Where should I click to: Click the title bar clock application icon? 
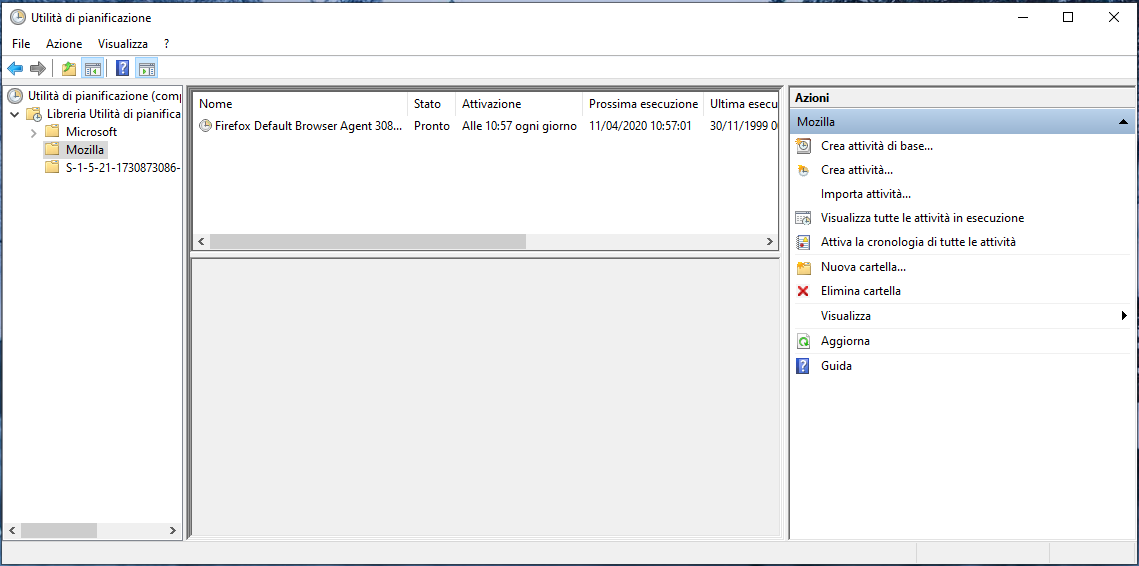coord(17,17)
